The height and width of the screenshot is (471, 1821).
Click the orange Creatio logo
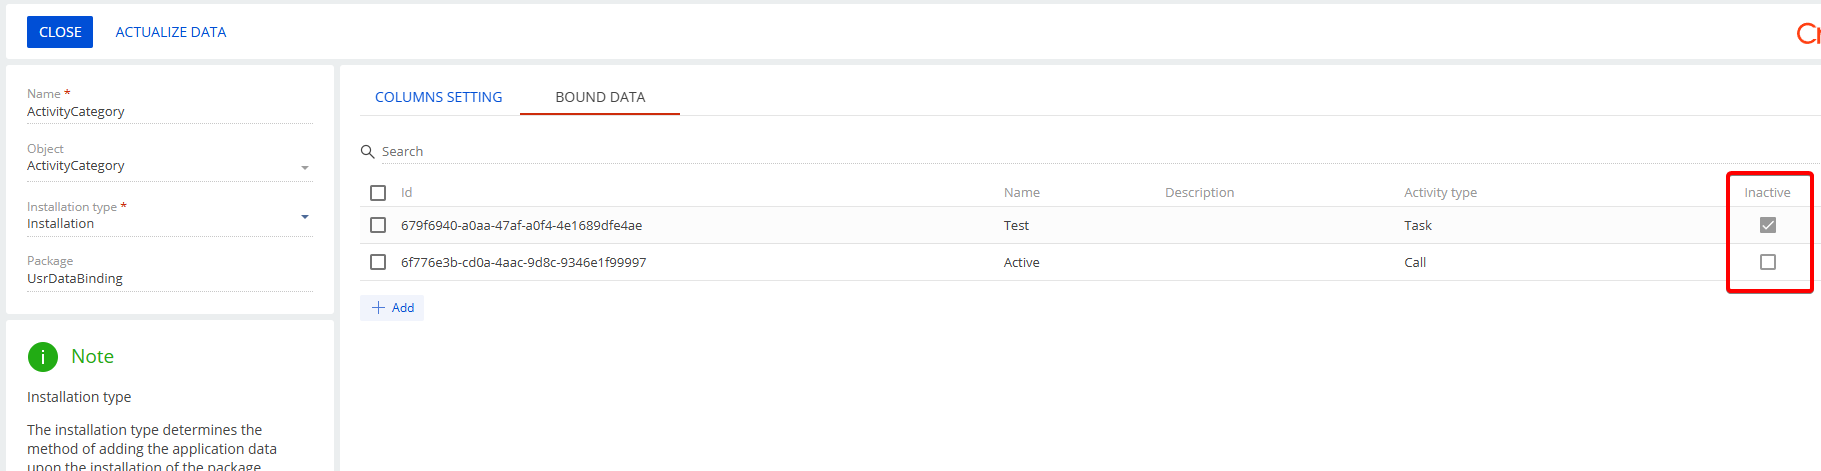tap(1808, 33)
